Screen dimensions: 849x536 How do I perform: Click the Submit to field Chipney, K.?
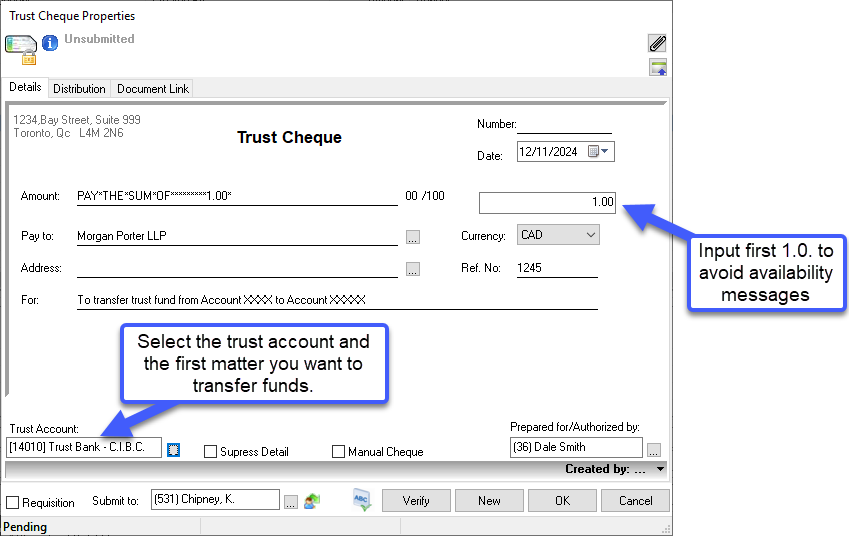click(x=215, y=499)
